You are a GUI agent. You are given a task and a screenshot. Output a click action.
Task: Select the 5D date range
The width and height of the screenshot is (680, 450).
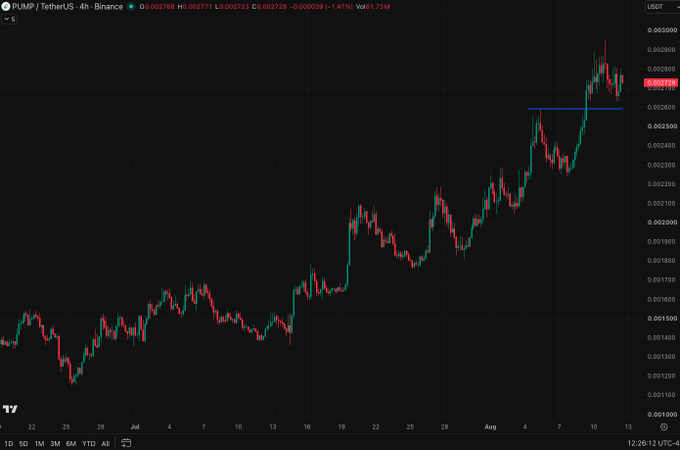(x=23, y=443)
